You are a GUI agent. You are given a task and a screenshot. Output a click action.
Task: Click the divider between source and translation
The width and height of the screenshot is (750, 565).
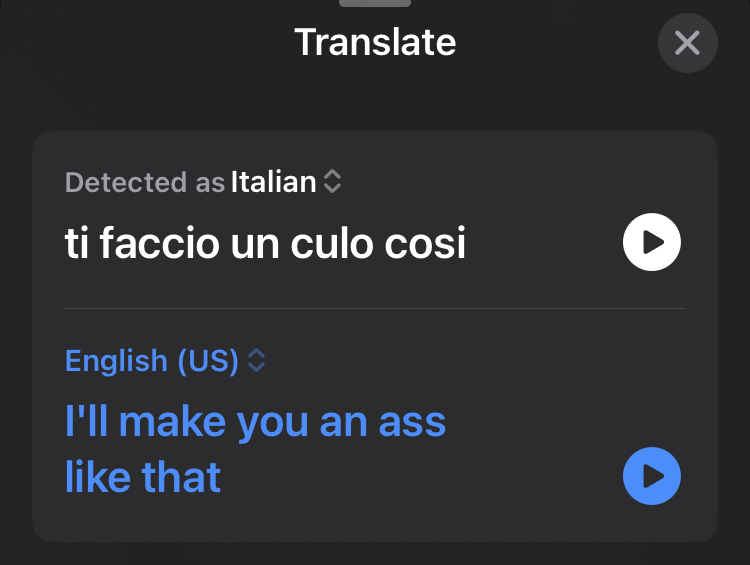point(375,308)
